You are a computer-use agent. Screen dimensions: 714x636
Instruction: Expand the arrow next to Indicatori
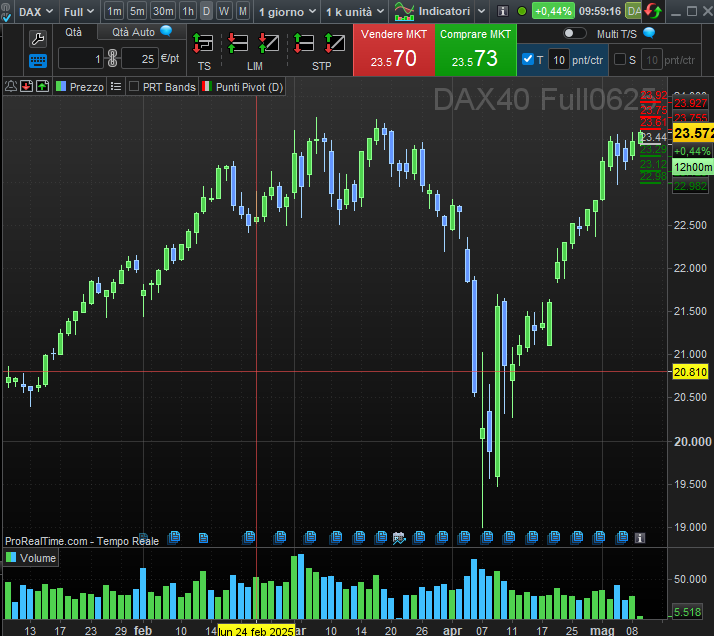481,11
